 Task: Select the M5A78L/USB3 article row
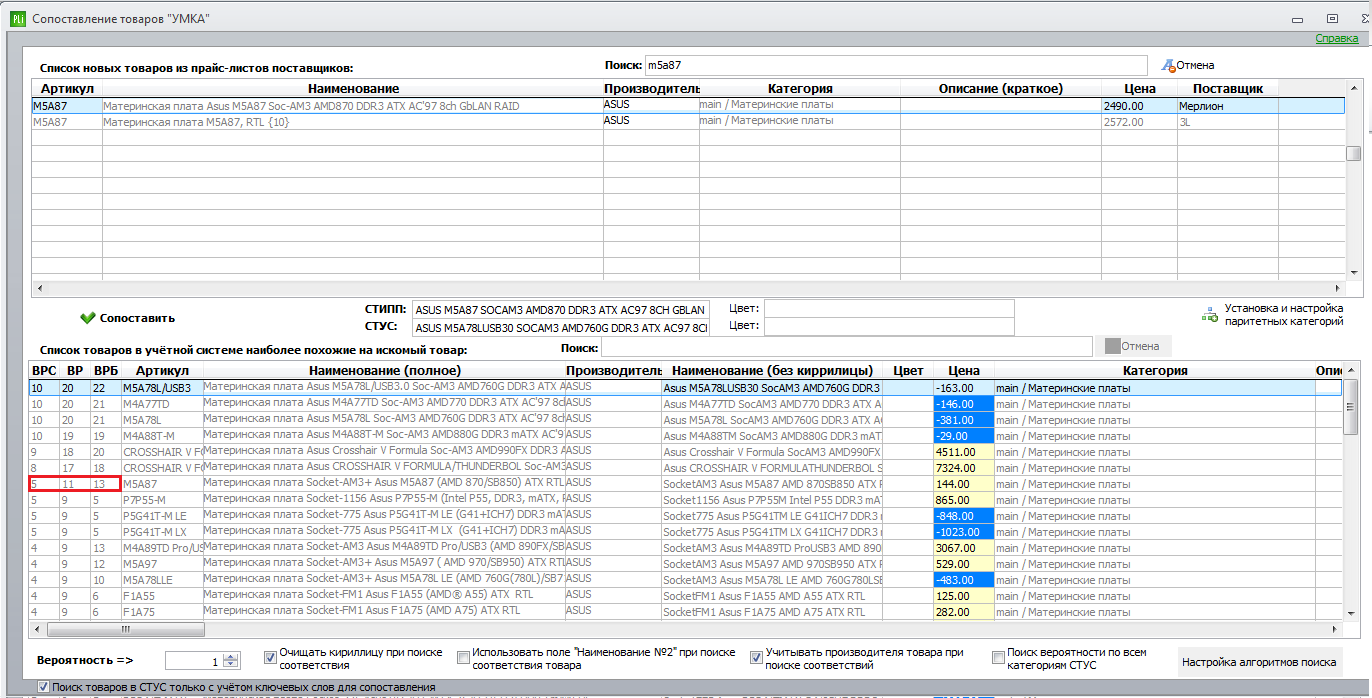coord(686,388)
